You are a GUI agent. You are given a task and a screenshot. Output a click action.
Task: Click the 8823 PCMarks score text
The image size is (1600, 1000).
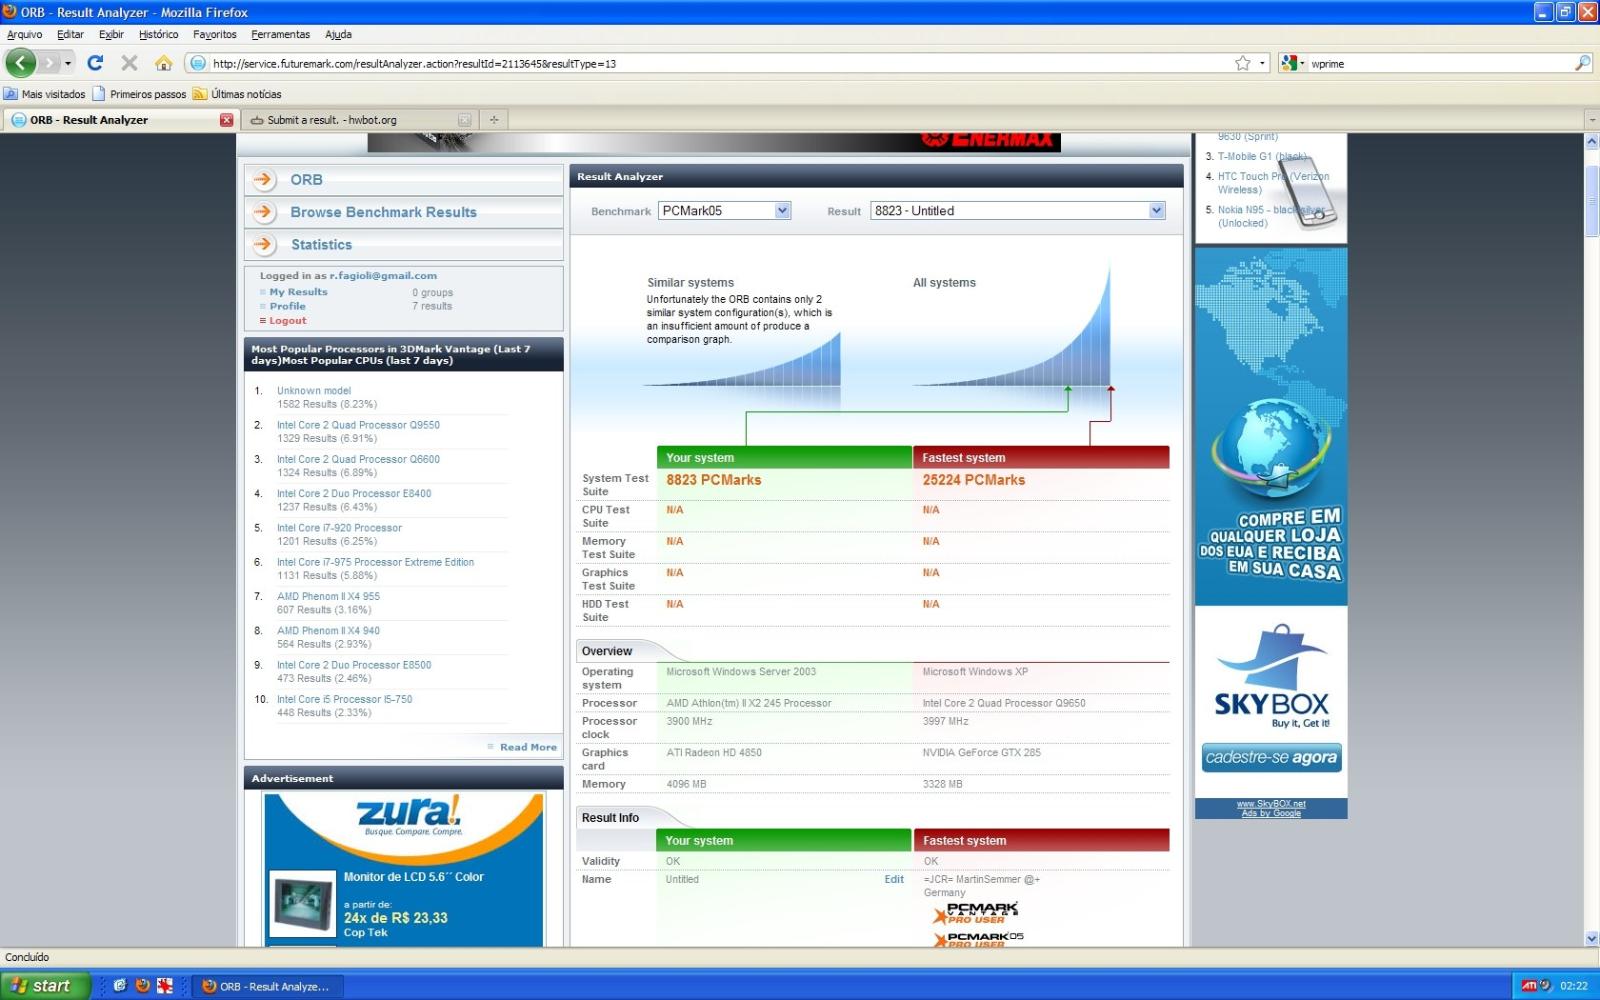pyautogui.click(x=714, y=480)
